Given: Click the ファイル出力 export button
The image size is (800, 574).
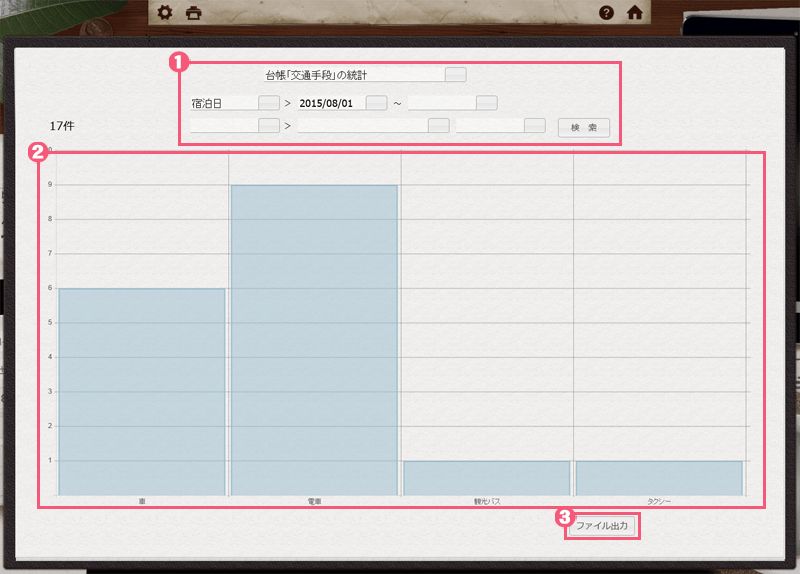Looking at the screenshot, I should click(x=603, y=526).
